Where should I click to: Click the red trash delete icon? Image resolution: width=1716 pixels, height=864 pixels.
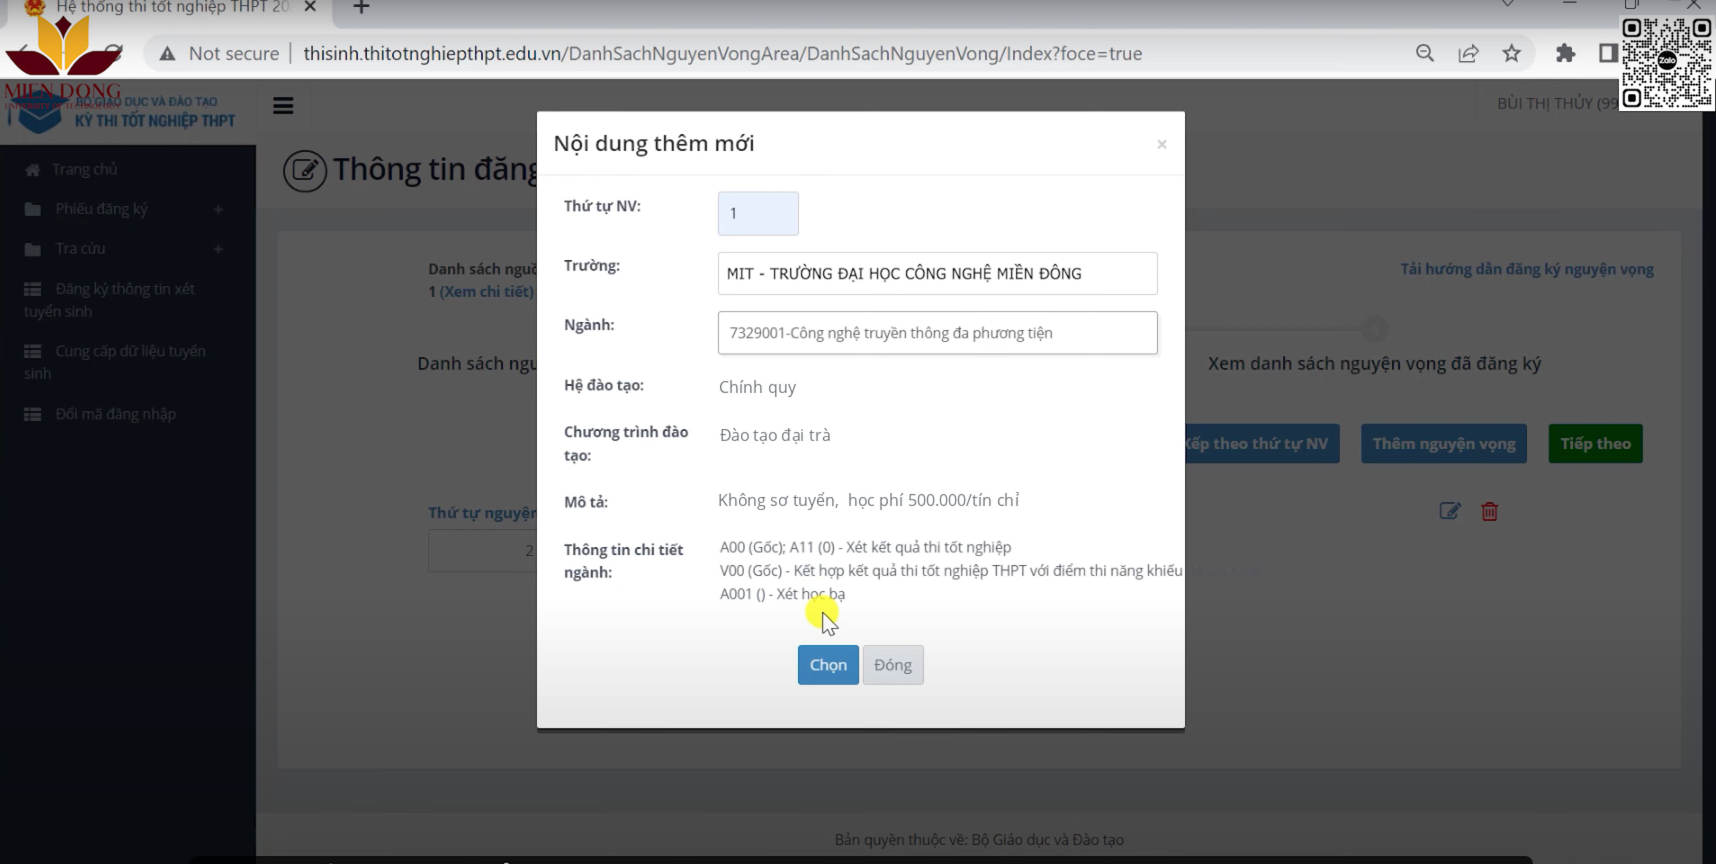pyautogui.click(x=1489, y=511)
